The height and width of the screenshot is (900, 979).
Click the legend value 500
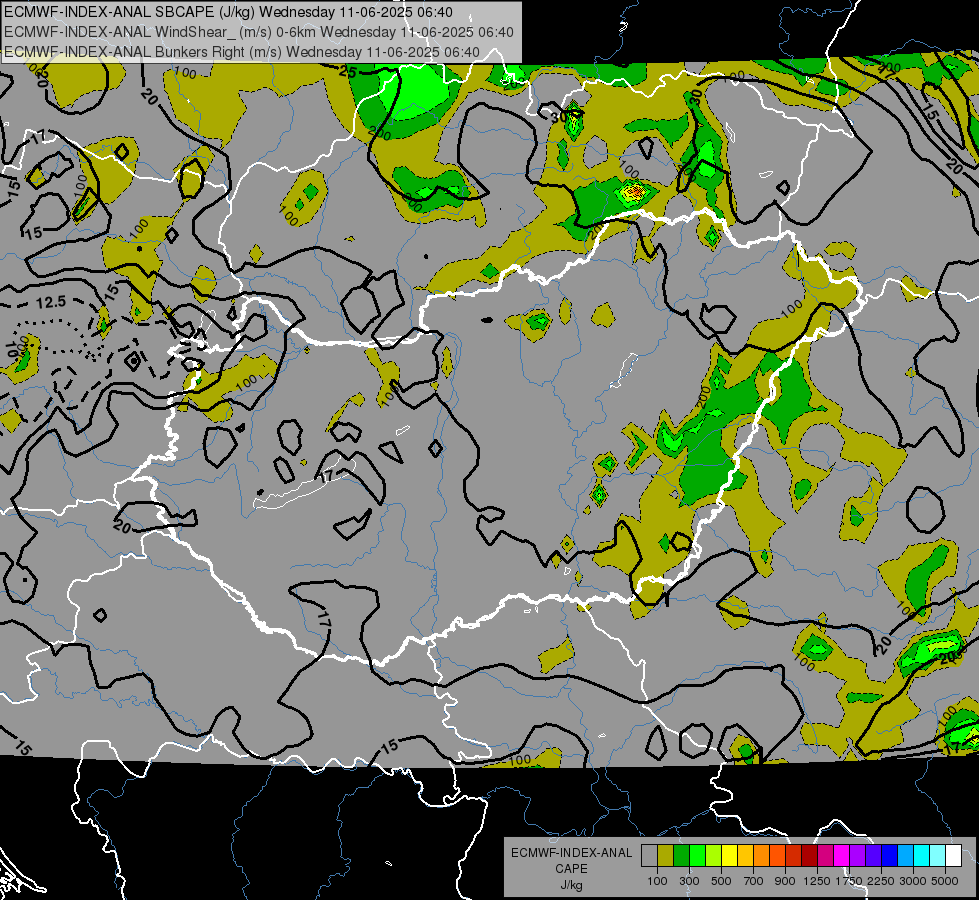[721, 881]
